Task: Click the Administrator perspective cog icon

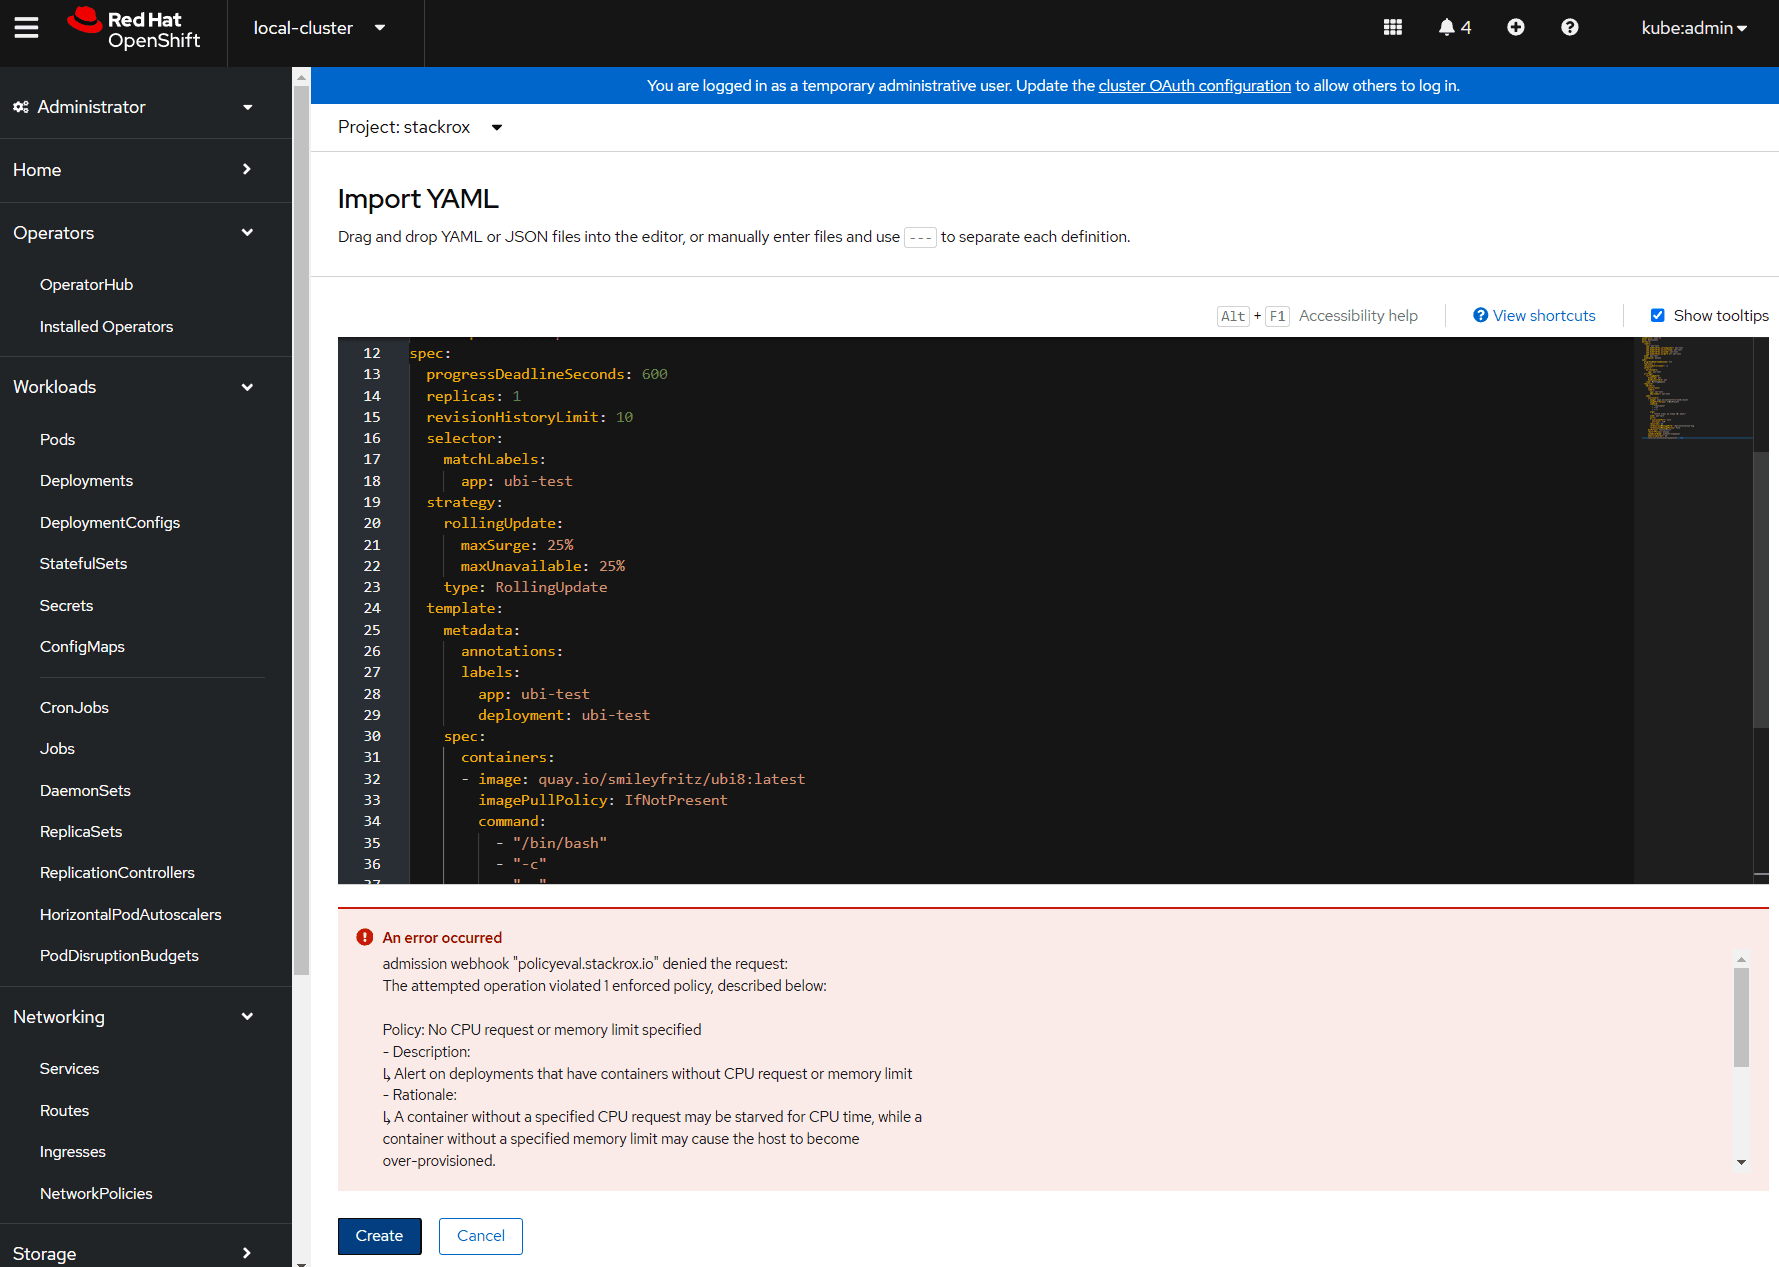Action: tap(21, 107)
